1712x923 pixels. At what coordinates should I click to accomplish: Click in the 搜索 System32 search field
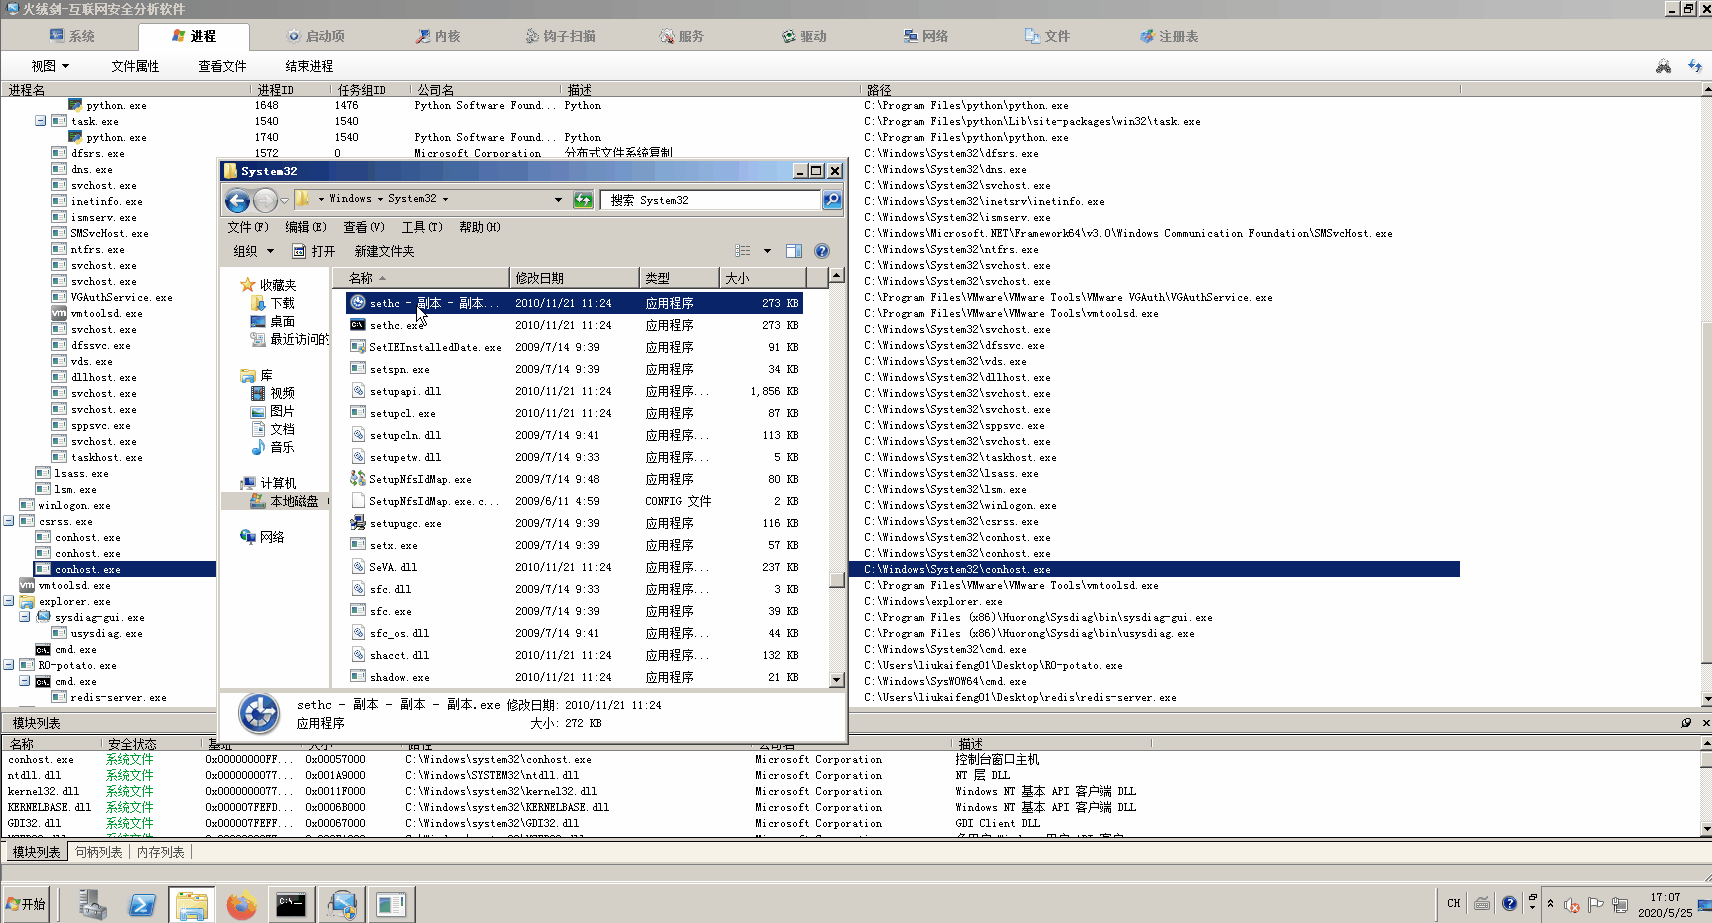(x=710, y=200)
